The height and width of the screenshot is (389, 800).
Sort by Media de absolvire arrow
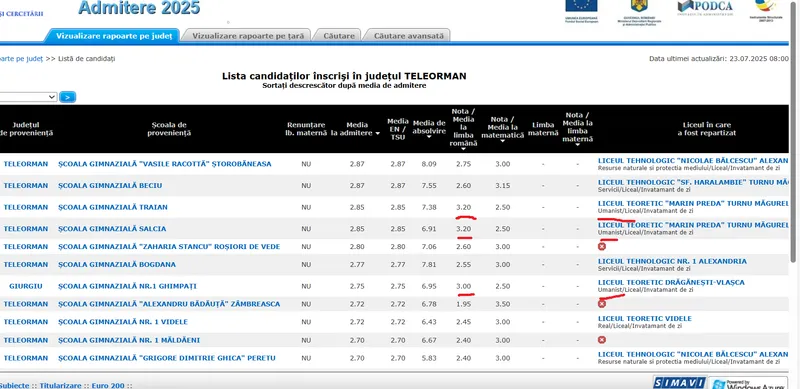coord(429,138)
